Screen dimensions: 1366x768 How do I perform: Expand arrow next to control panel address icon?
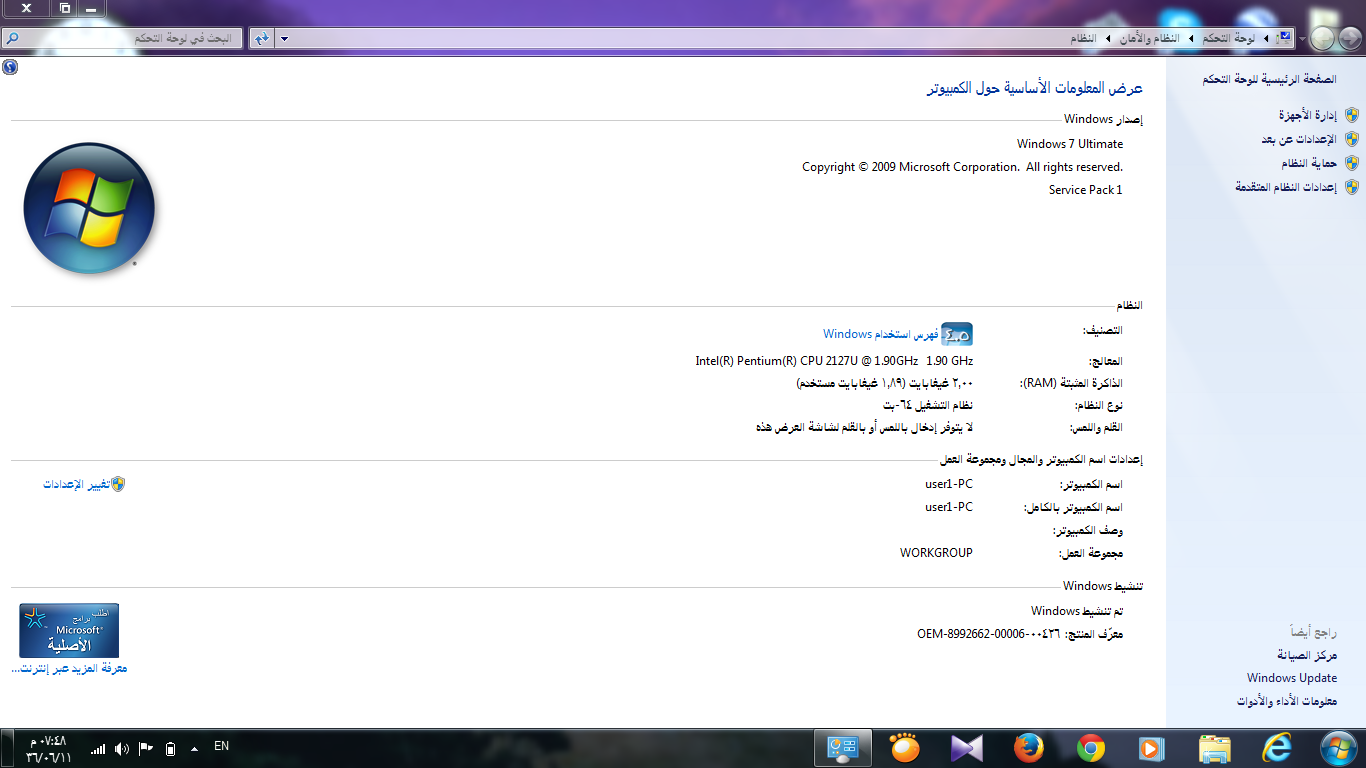click(x=1267, y=38)
